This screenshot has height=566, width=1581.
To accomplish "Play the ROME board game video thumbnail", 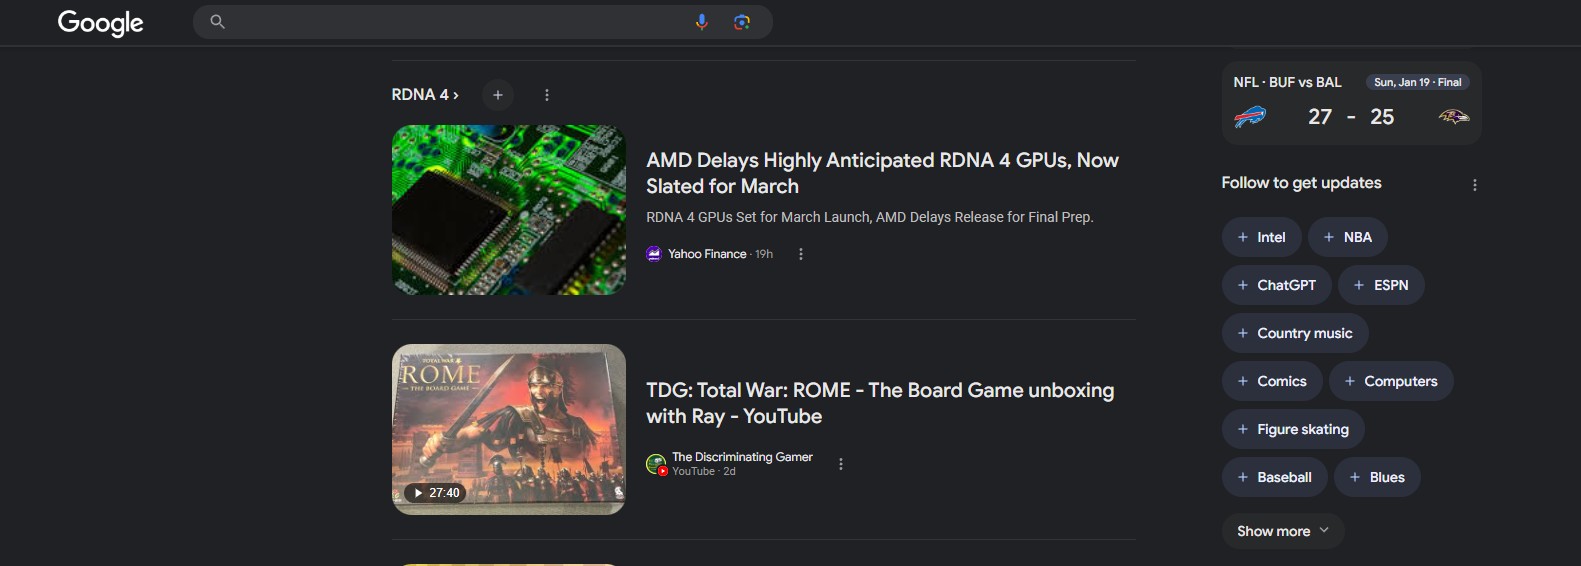I will tap(508, 429).
